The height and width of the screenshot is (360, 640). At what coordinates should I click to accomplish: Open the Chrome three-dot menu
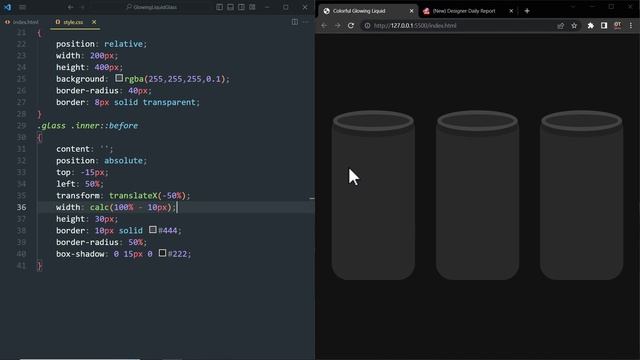tap(631, 25)
